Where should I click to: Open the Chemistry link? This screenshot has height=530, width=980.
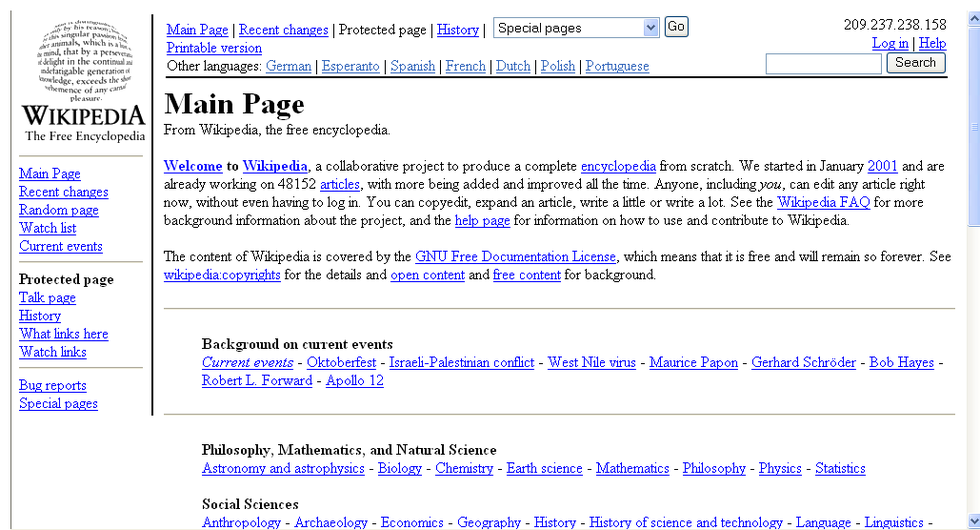tap(464, 468)
